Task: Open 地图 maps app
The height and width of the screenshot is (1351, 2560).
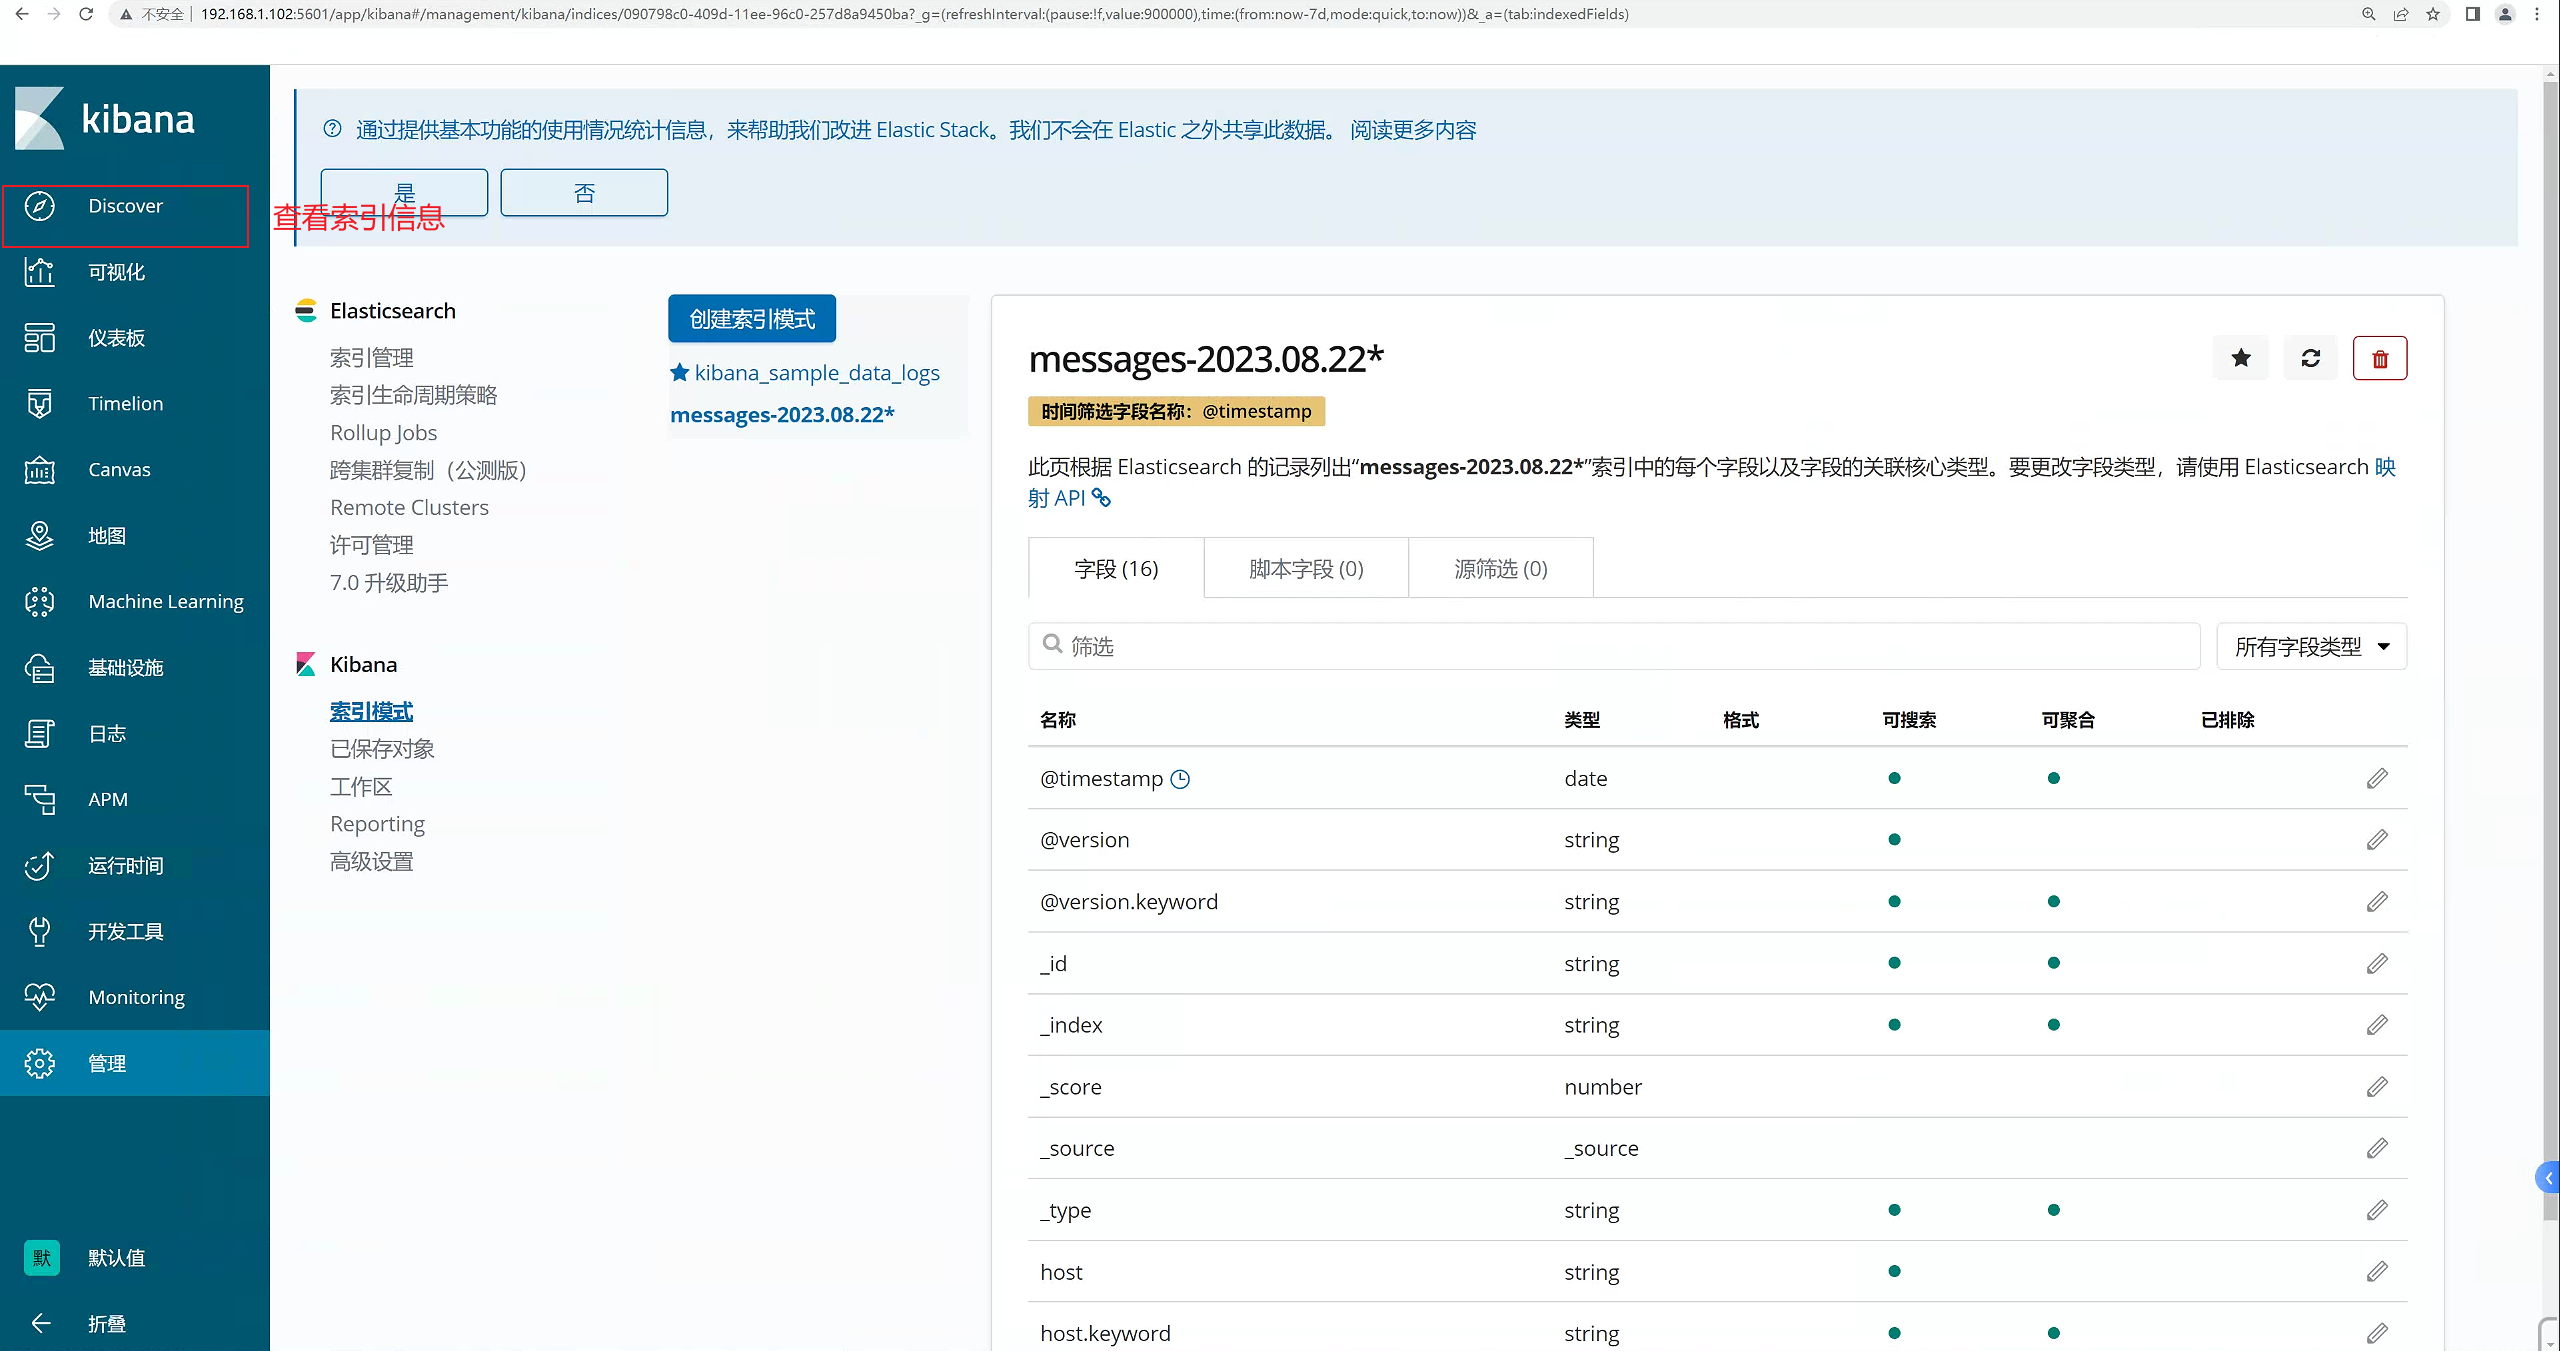Action: pos(107,536)
